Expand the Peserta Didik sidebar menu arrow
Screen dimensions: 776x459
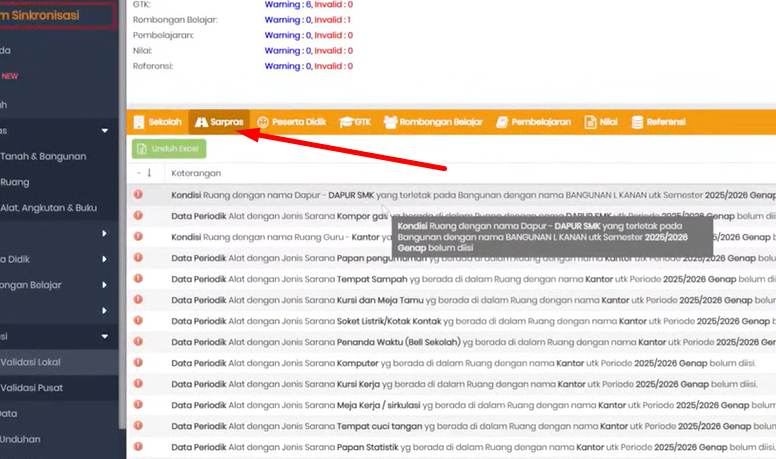click(x=105, y=259)
